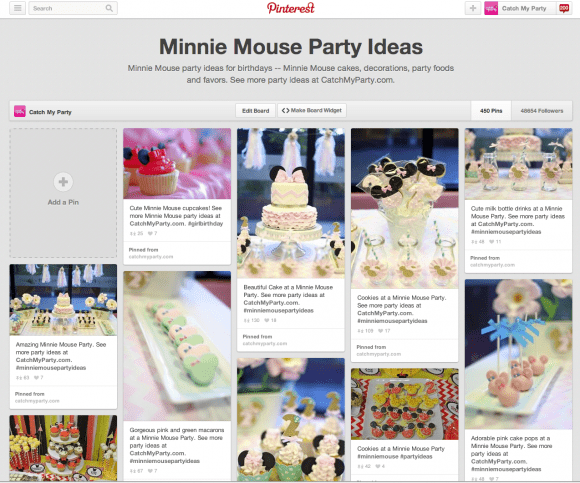Focus the Search input field

[68, 8]
